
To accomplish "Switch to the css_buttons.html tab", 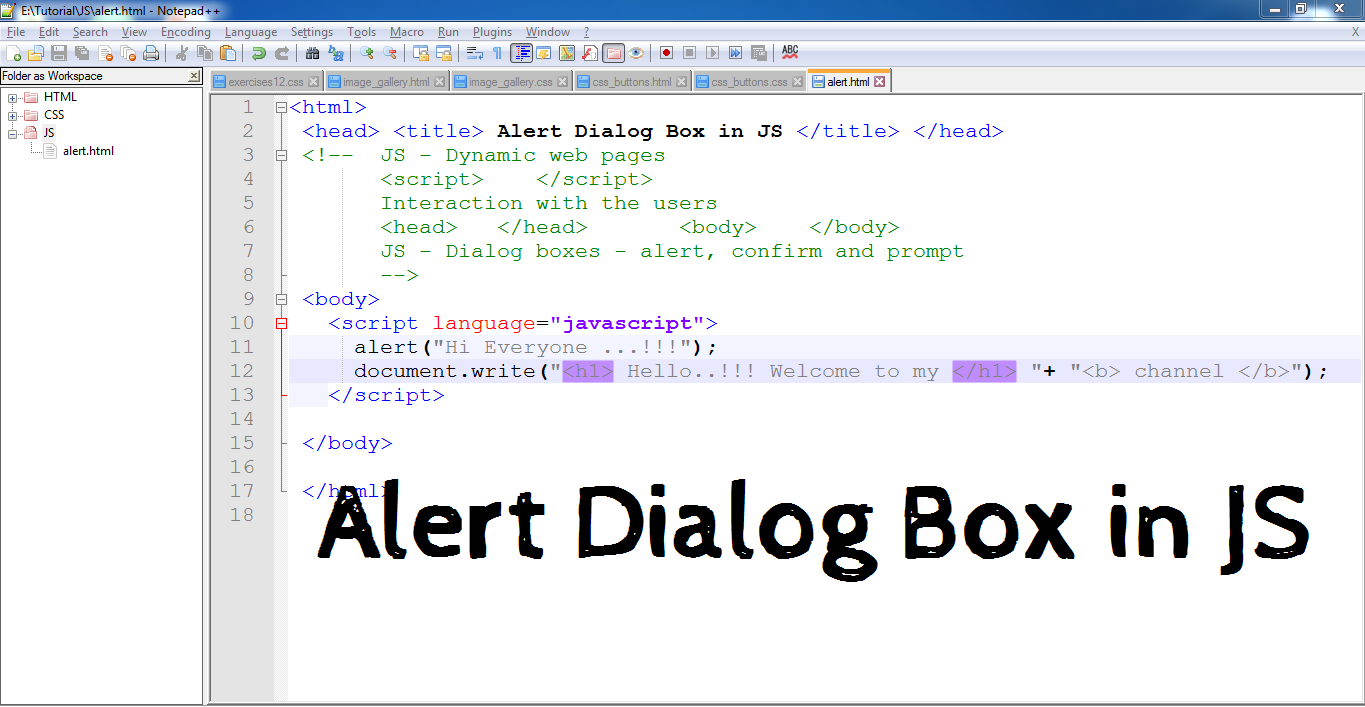I will tap(630, 81).
